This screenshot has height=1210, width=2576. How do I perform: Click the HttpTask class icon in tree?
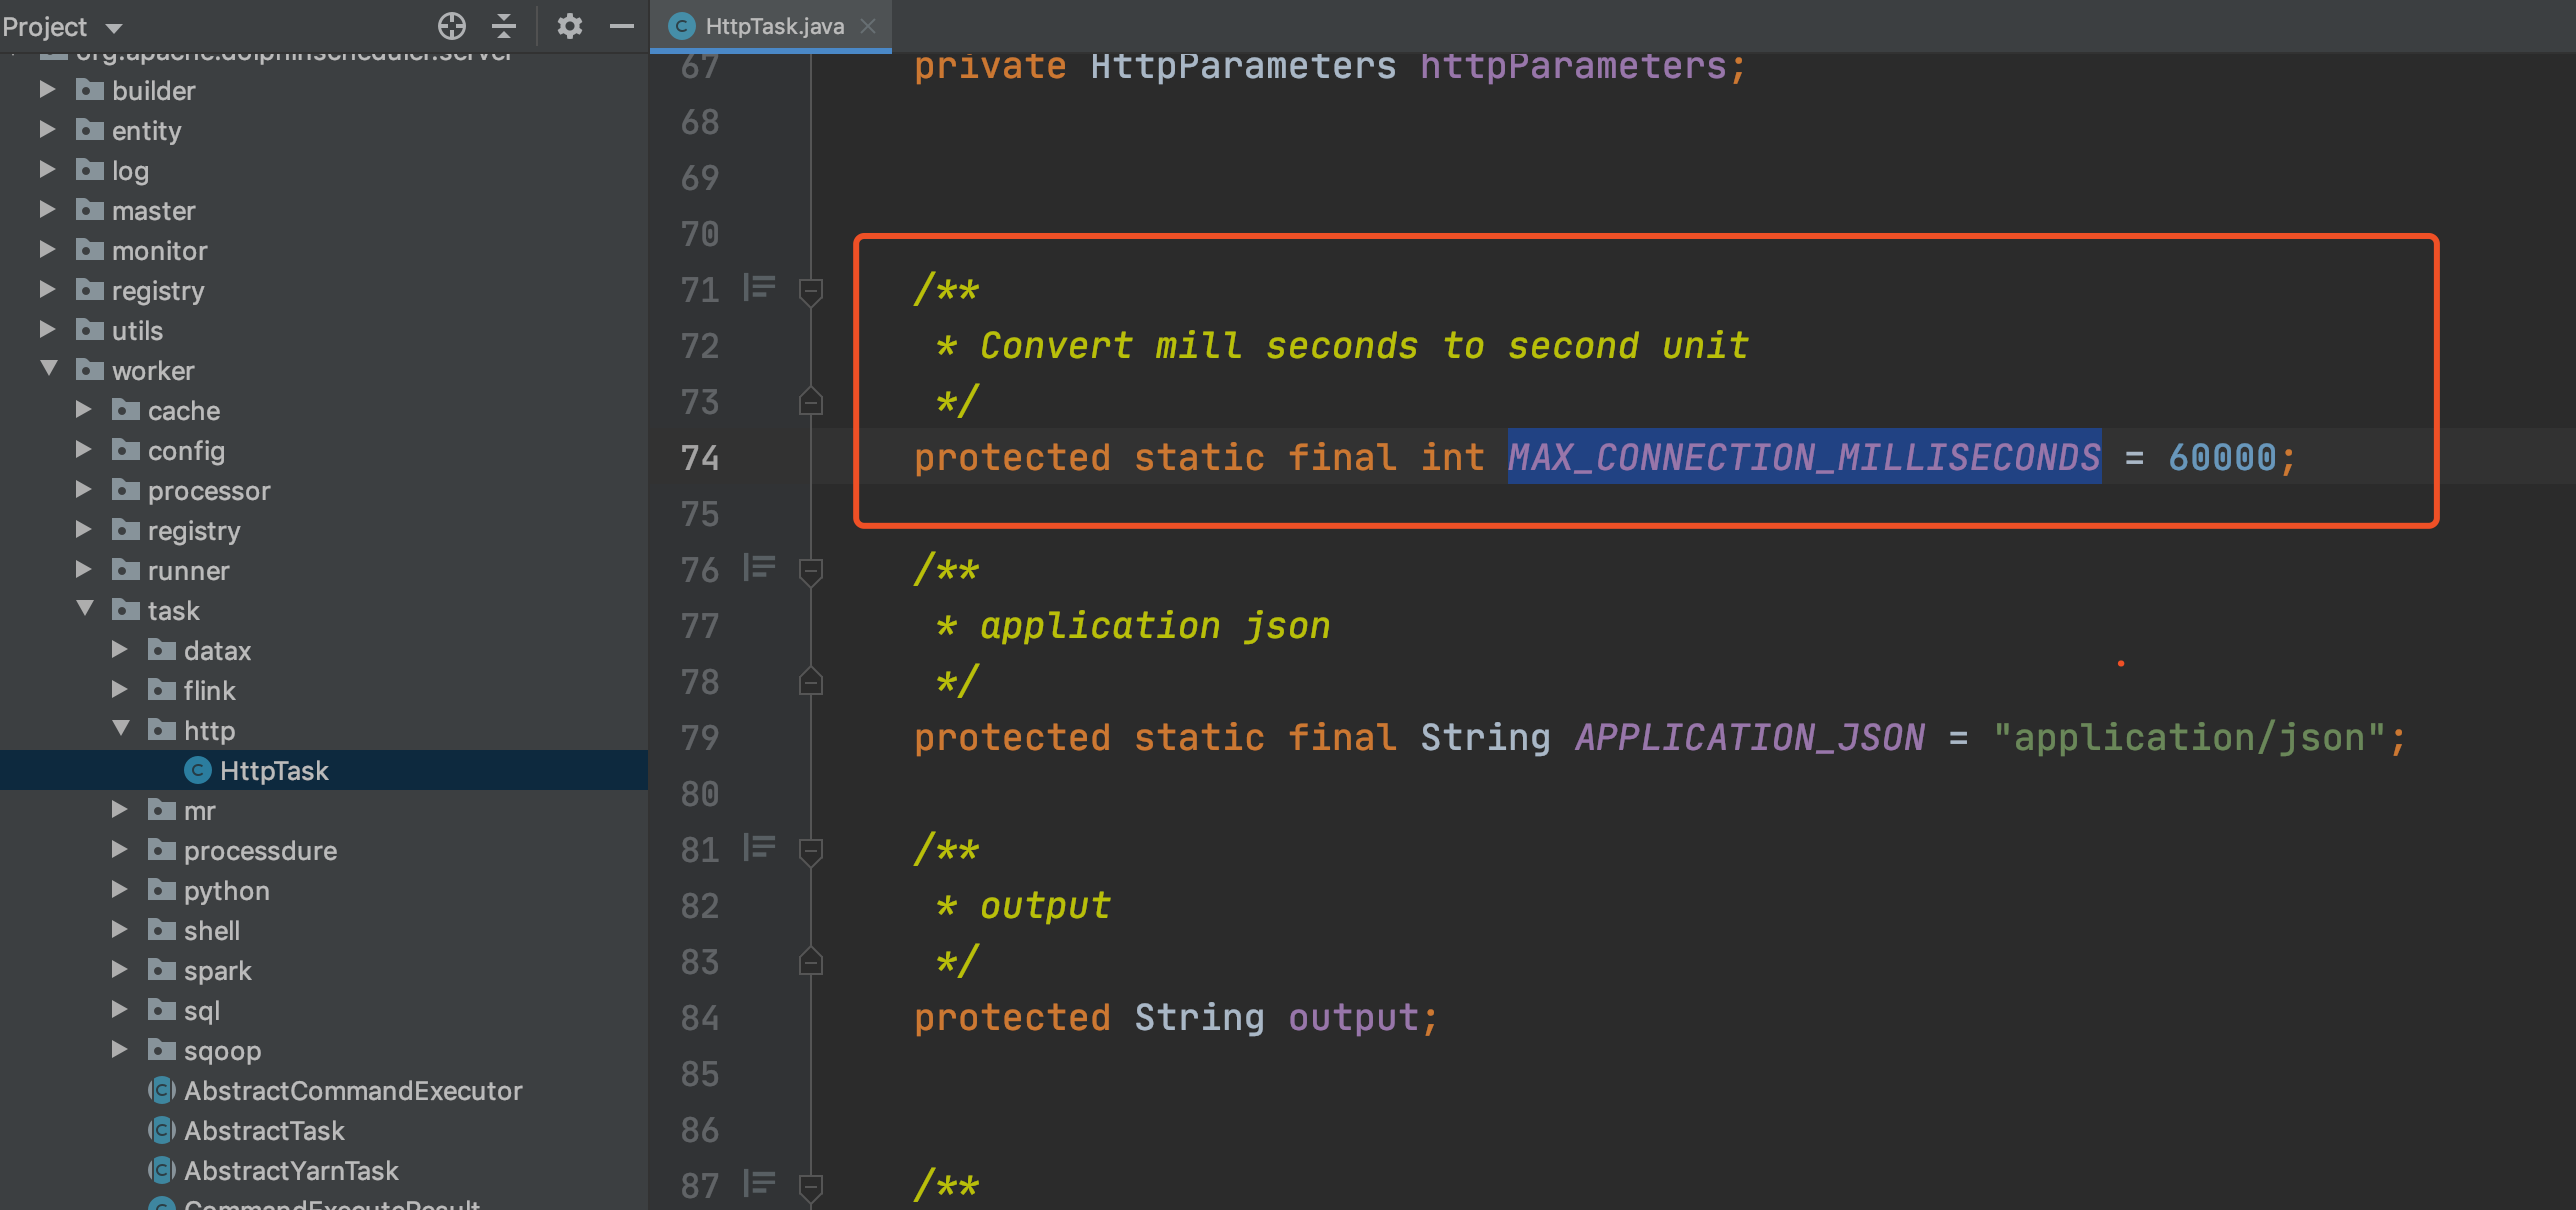[198, 770]
